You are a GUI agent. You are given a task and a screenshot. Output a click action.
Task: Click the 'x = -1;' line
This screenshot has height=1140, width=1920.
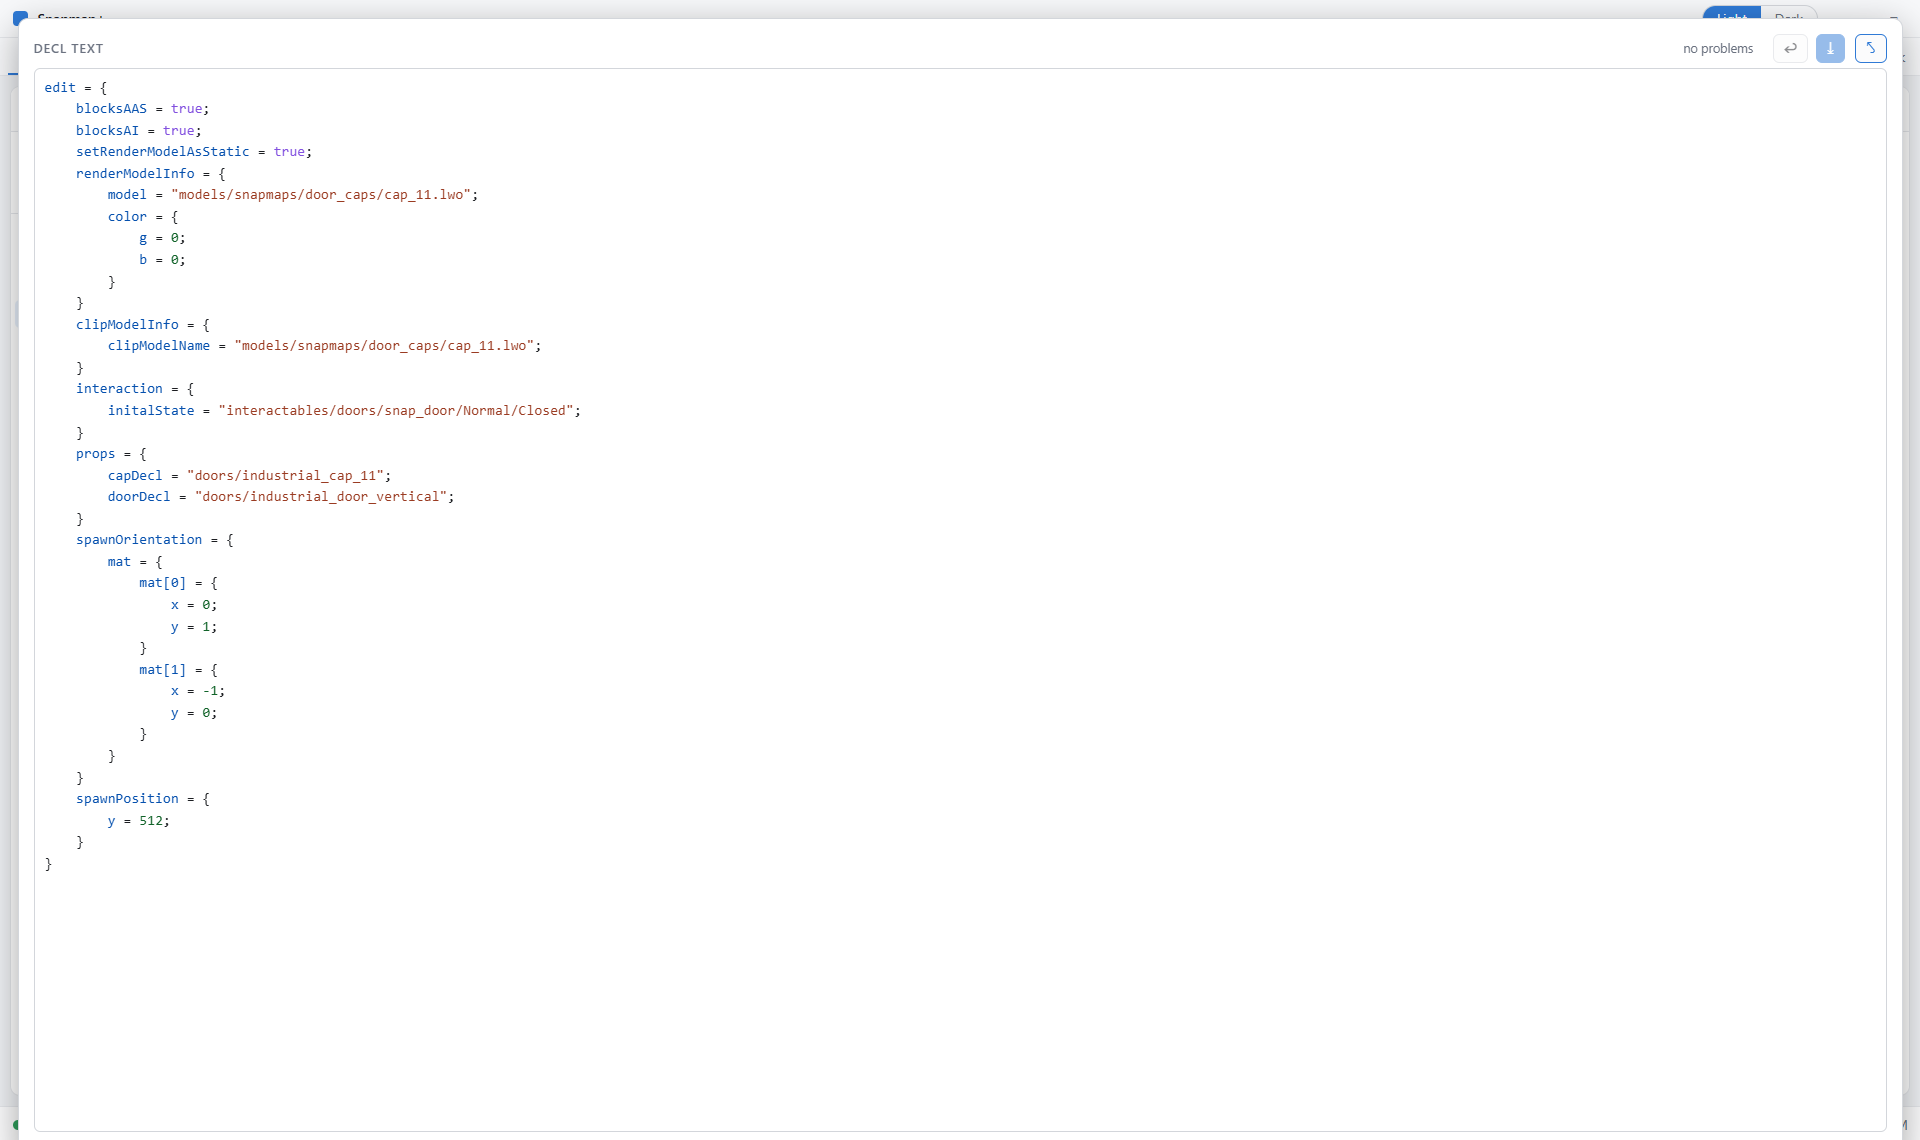pos(197,691)
